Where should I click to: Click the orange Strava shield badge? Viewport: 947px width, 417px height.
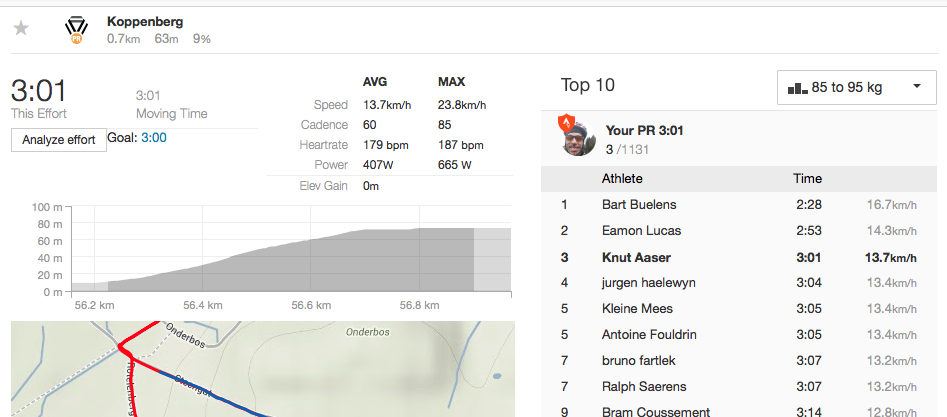(x=565, y=123)
